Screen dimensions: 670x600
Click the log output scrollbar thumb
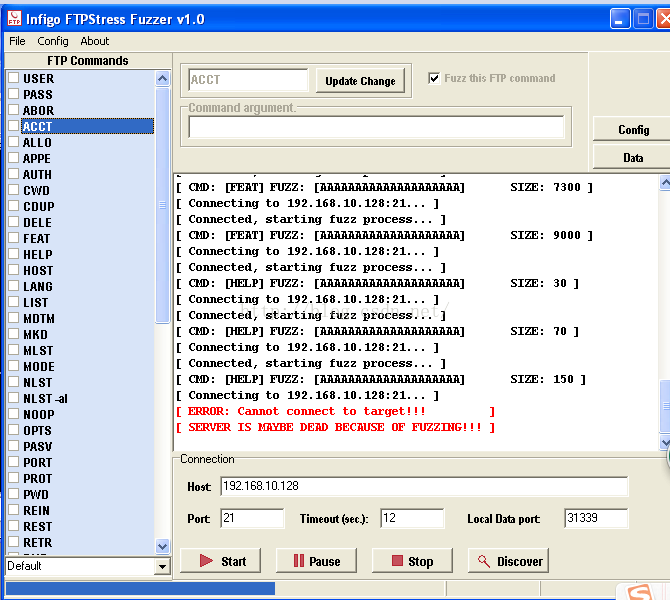tap(665, 406)
